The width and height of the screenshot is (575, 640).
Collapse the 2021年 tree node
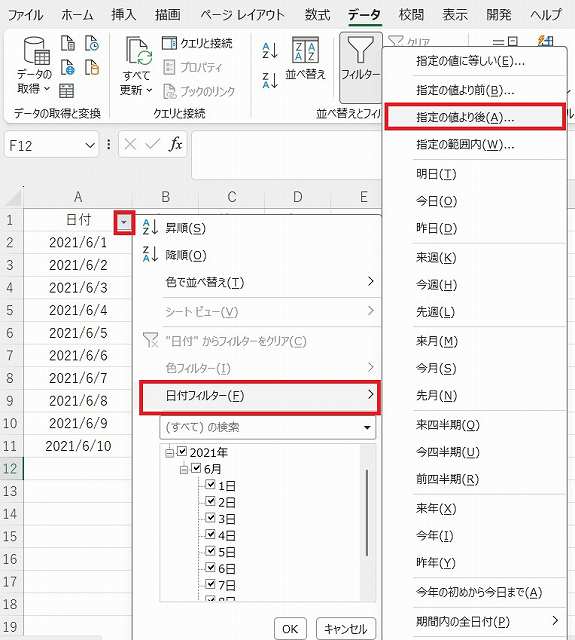coord(169,452)
